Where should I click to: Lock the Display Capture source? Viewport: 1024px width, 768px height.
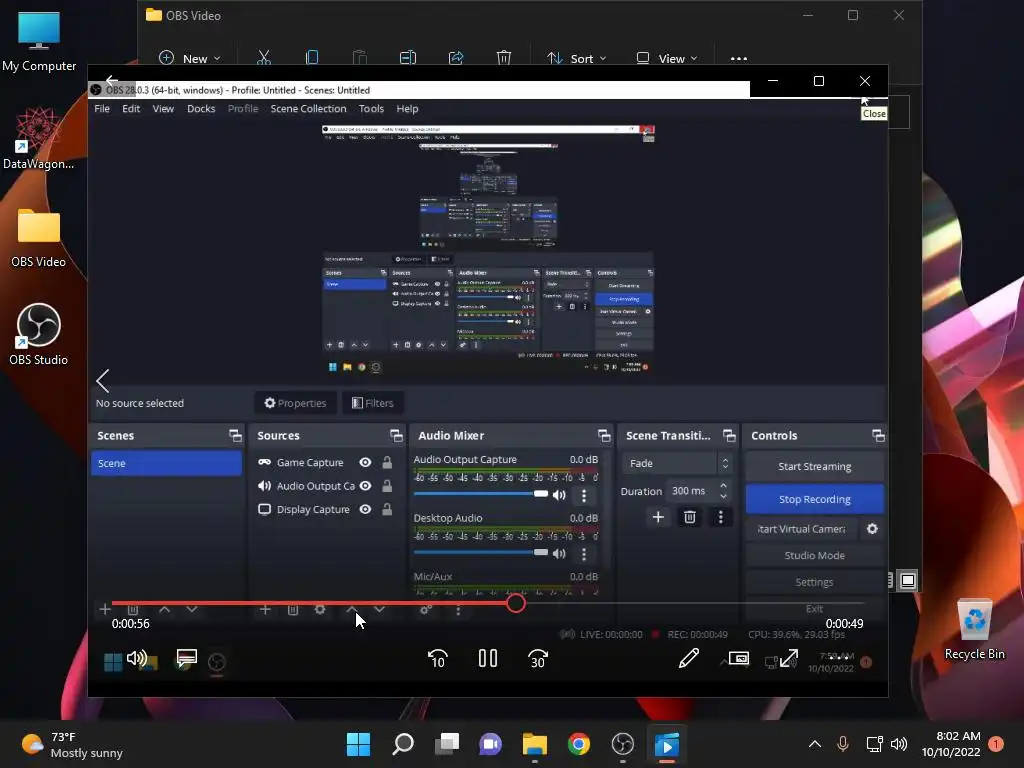click(x=387, y=509)
